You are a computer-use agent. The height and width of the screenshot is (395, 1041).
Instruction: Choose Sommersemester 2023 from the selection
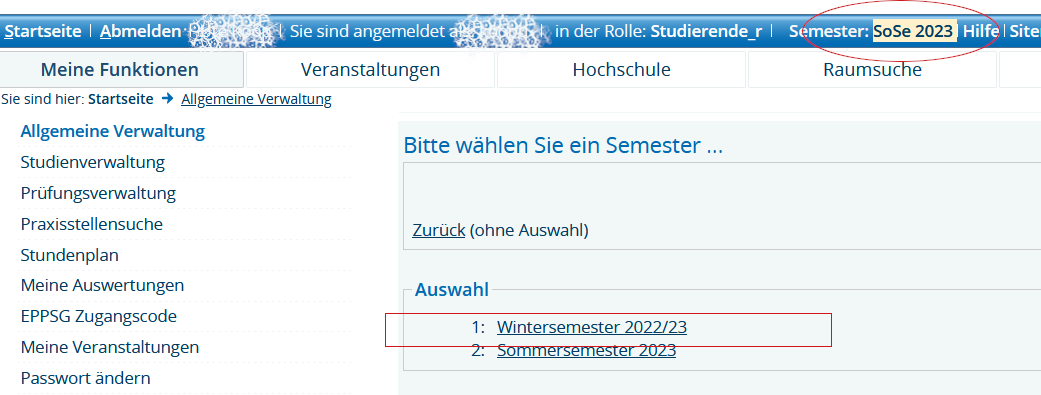click(586, 350)
